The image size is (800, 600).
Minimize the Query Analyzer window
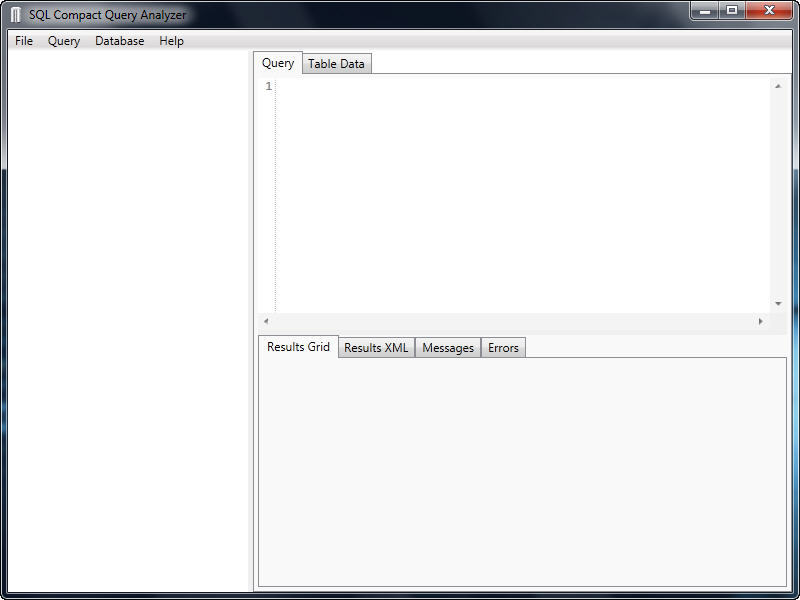coord(705,11)
